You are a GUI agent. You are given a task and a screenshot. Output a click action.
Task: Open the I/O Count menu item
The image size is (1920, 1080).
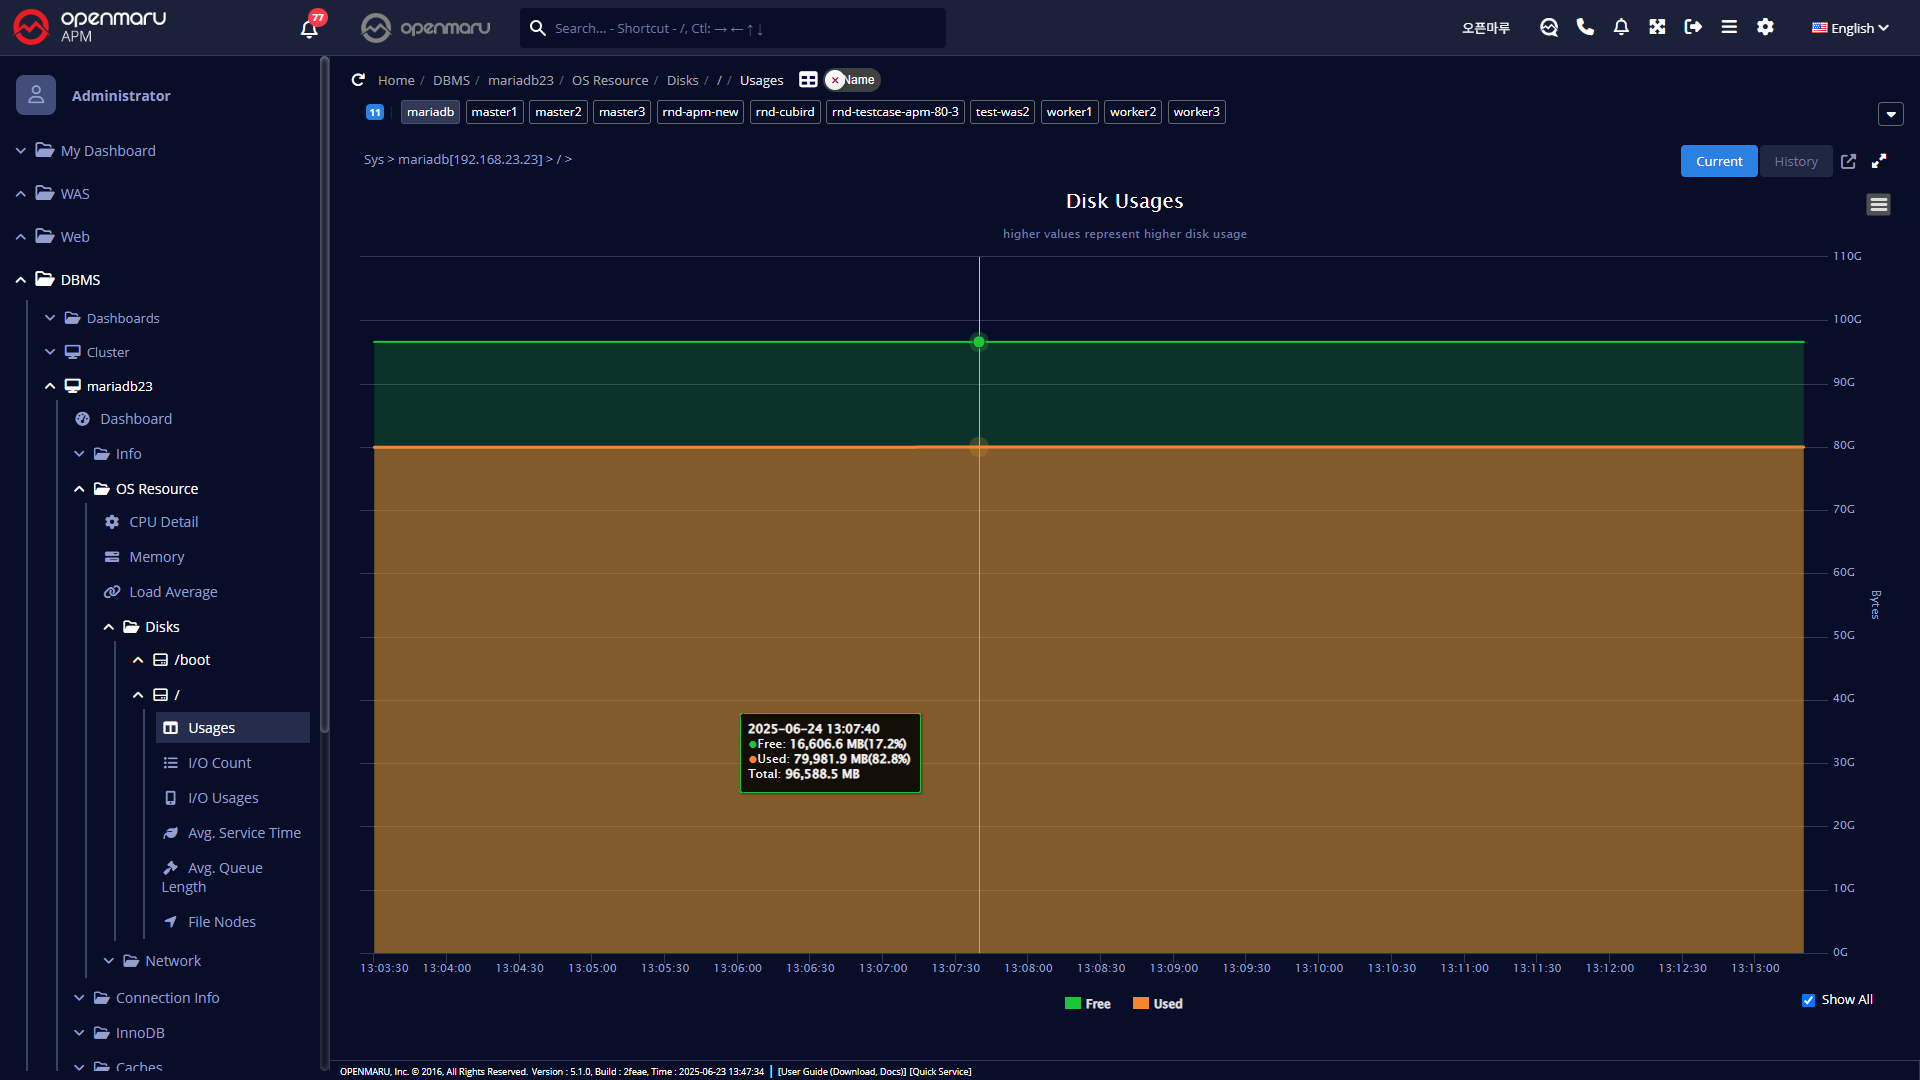coord(219,763)
